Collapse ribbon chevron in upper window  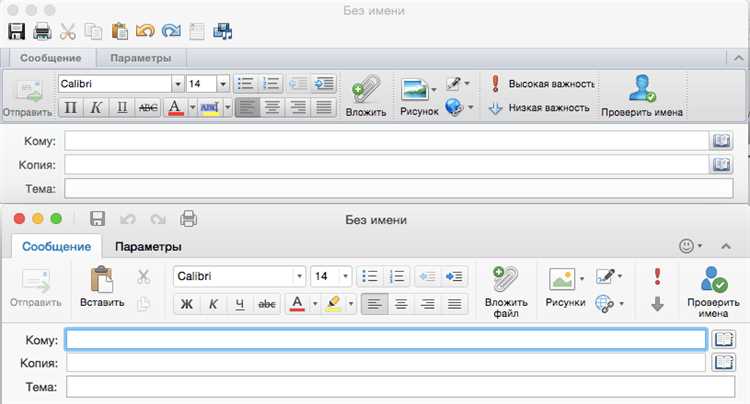[738, 58]
